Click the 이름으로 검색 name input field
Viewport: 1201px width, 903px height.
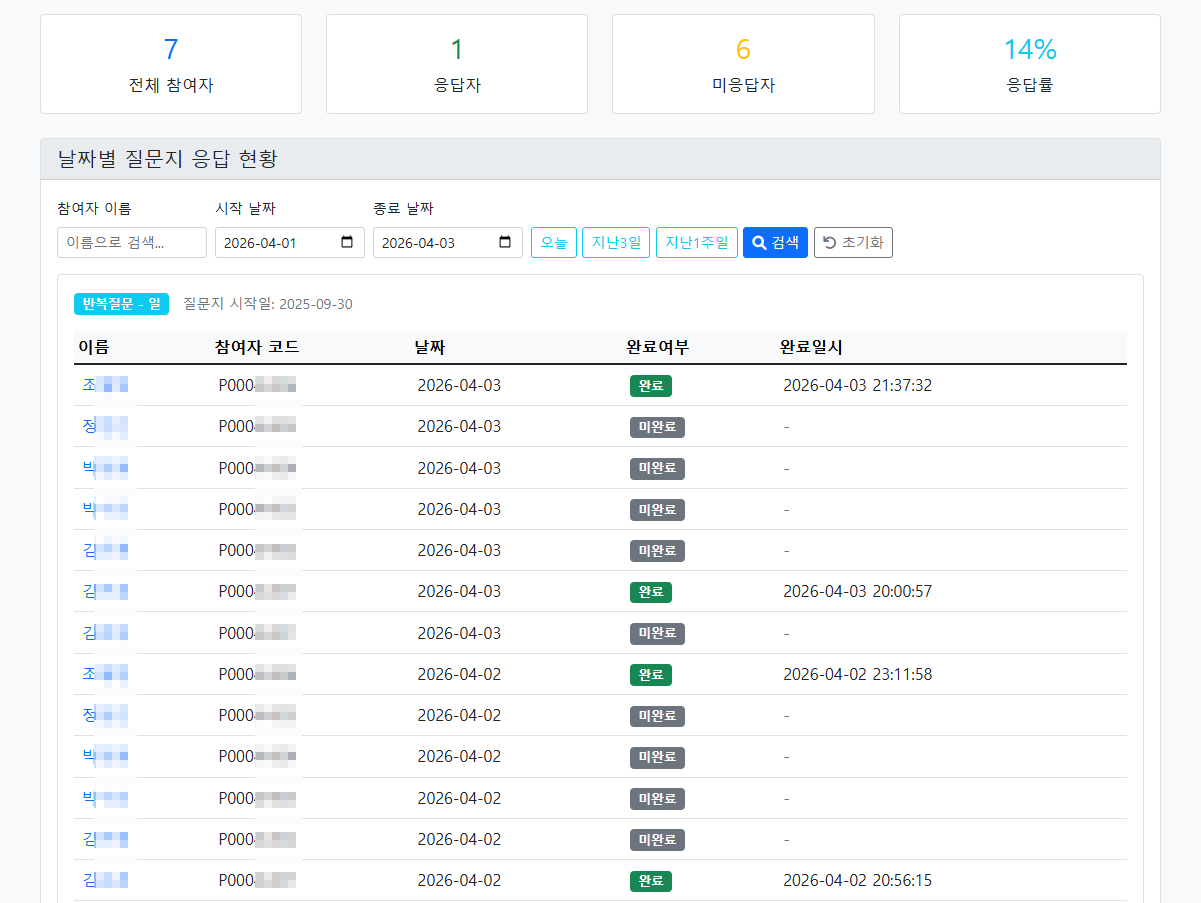[131, 242]
